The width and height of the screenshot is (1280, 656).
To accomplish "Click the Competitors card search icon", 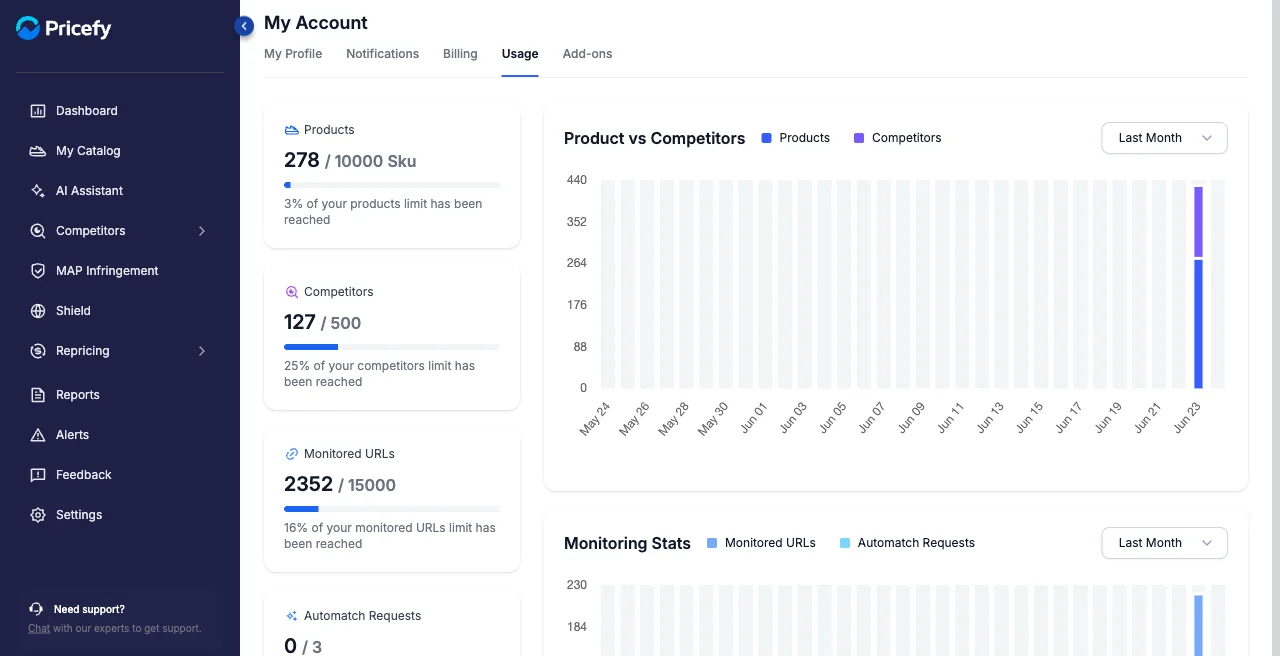I will coord(291,292).
